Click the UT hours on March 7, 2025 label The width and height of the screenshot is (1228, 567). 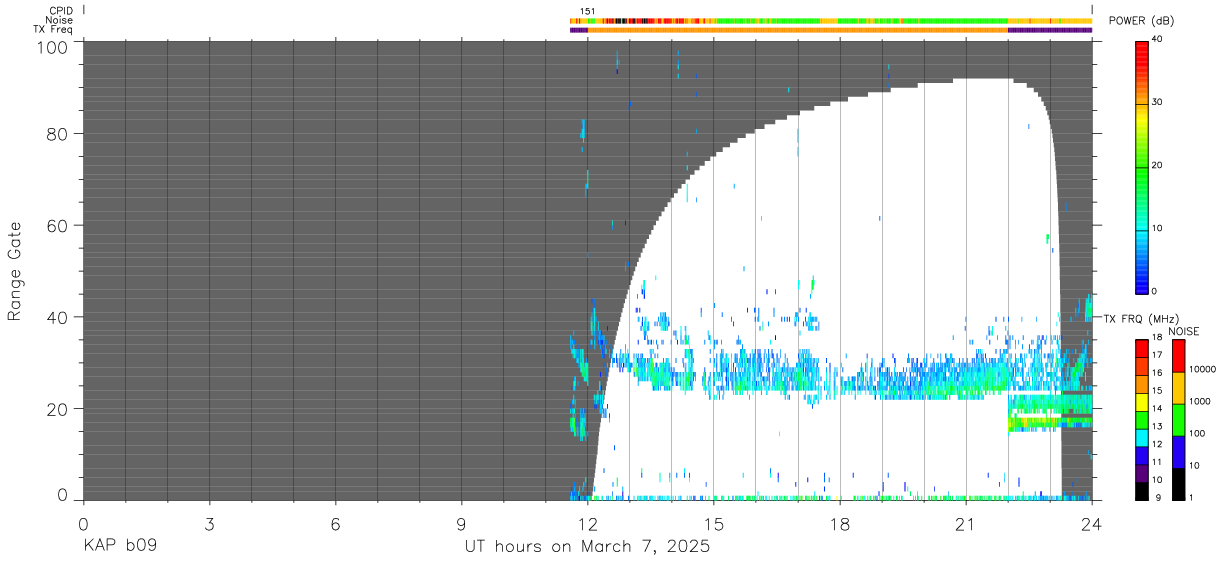587,547
